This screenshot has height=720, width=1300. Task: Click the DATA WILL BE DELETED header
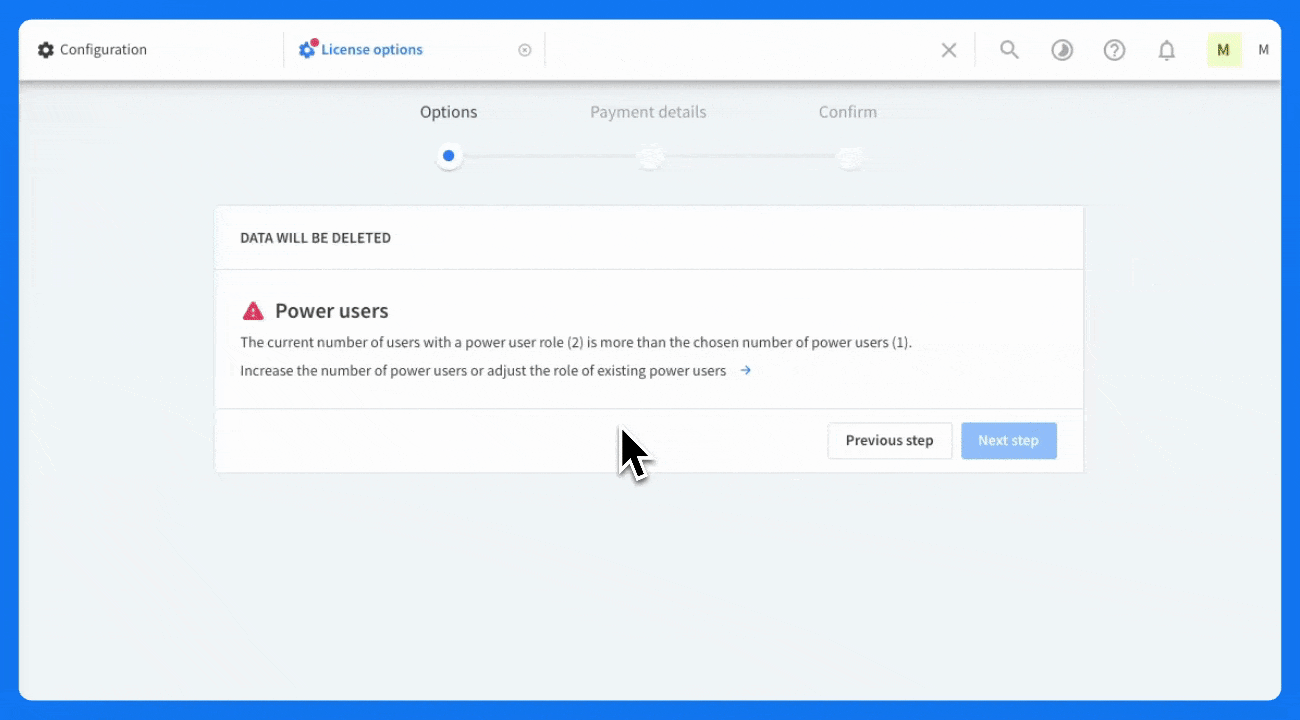tap(315, 238)
